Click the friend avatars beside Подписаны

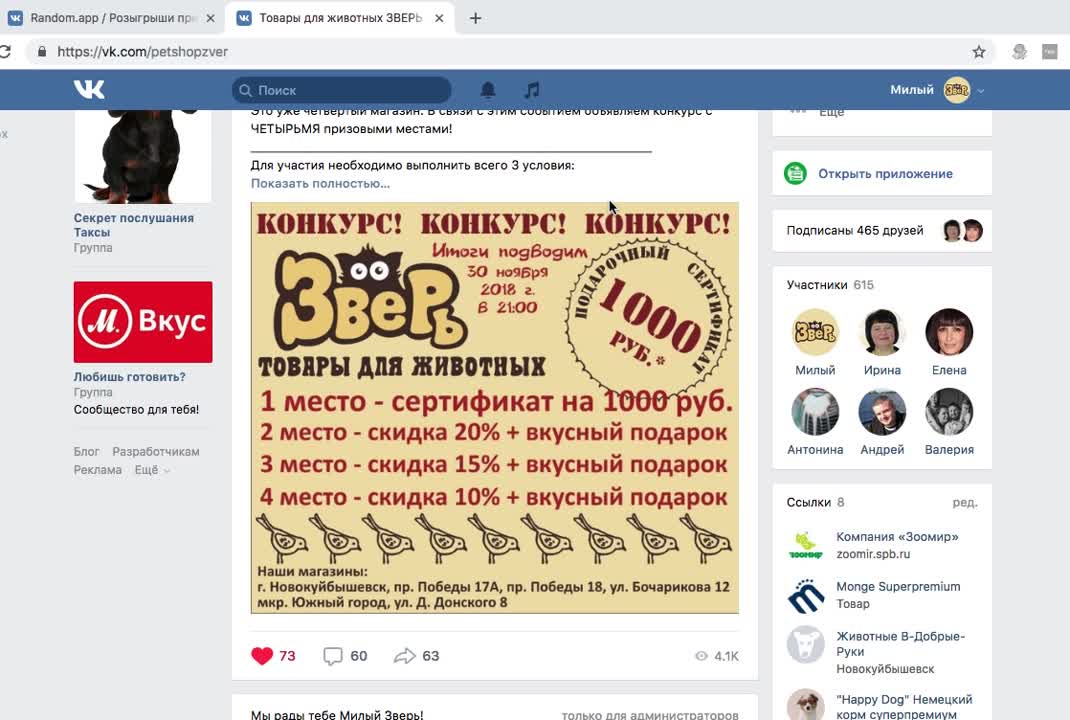[962, 231]
